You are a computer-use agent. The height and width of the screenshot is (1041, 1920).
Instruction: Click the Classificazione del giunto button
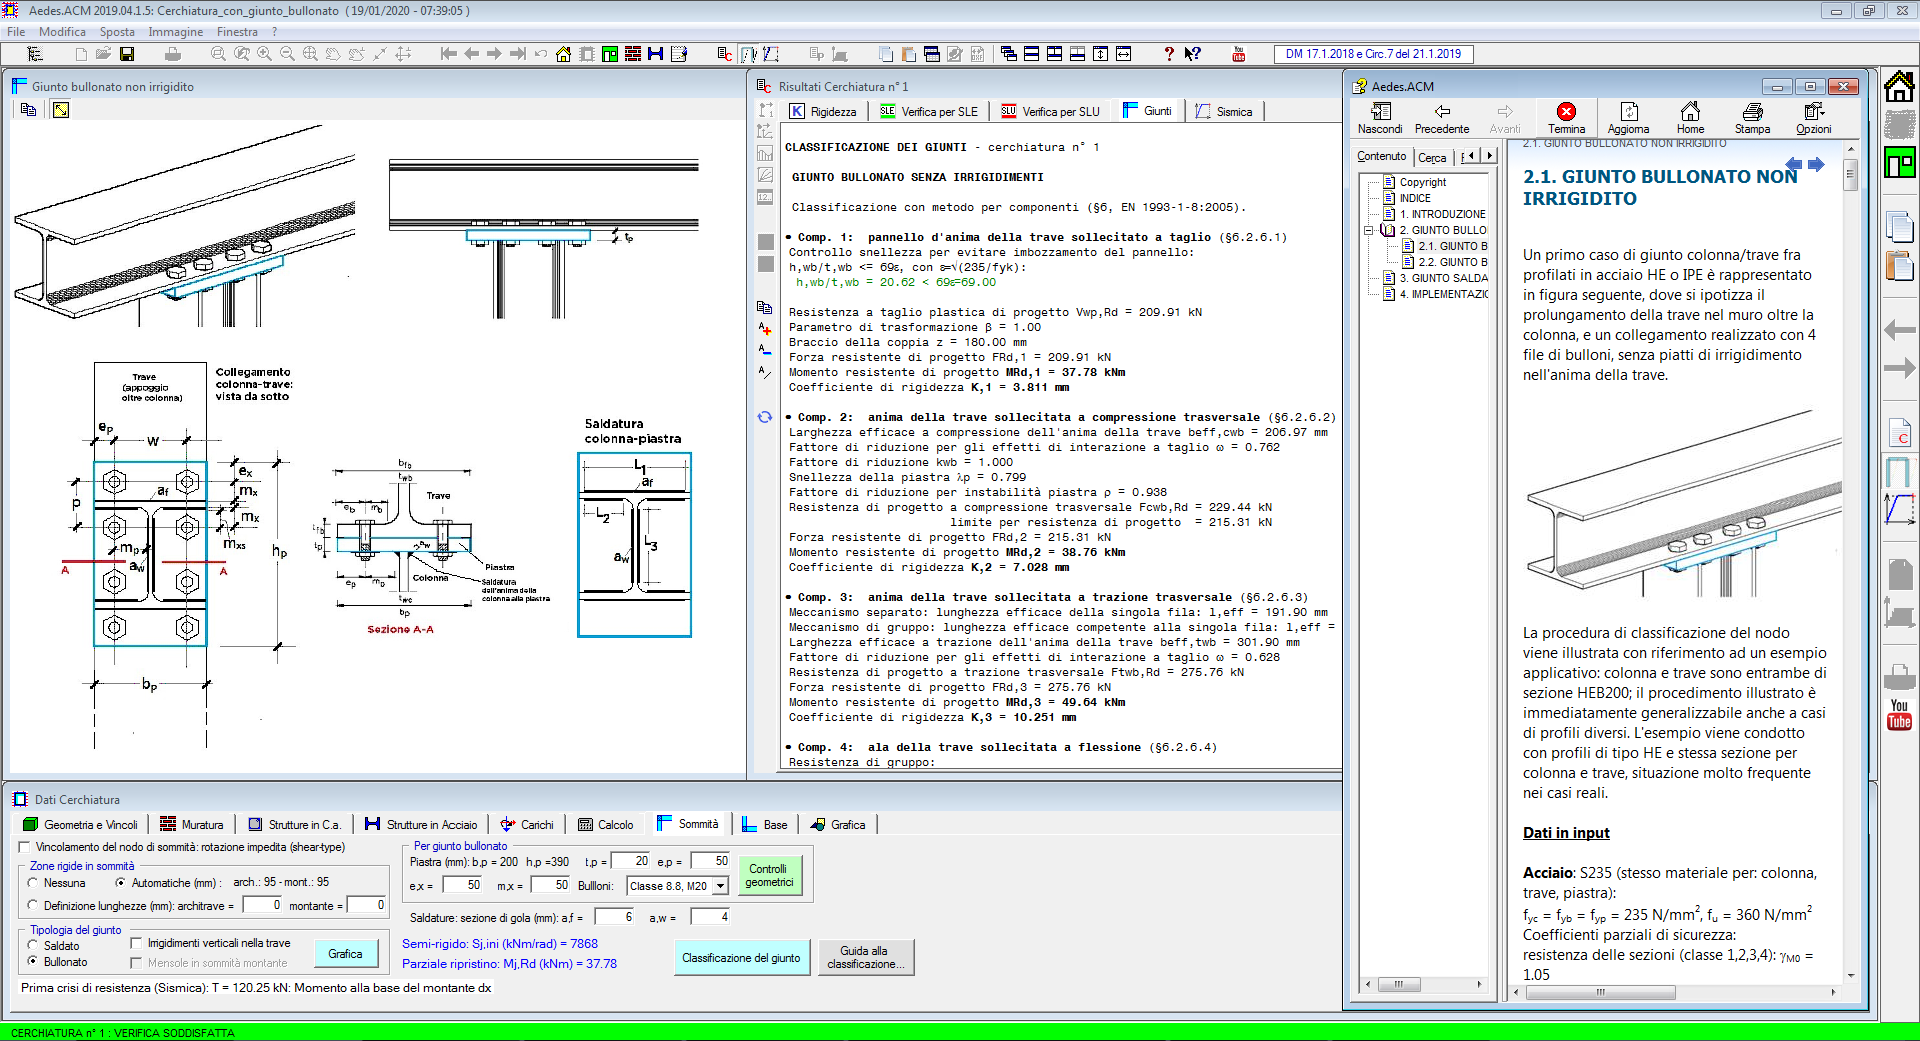click(741, 958)
